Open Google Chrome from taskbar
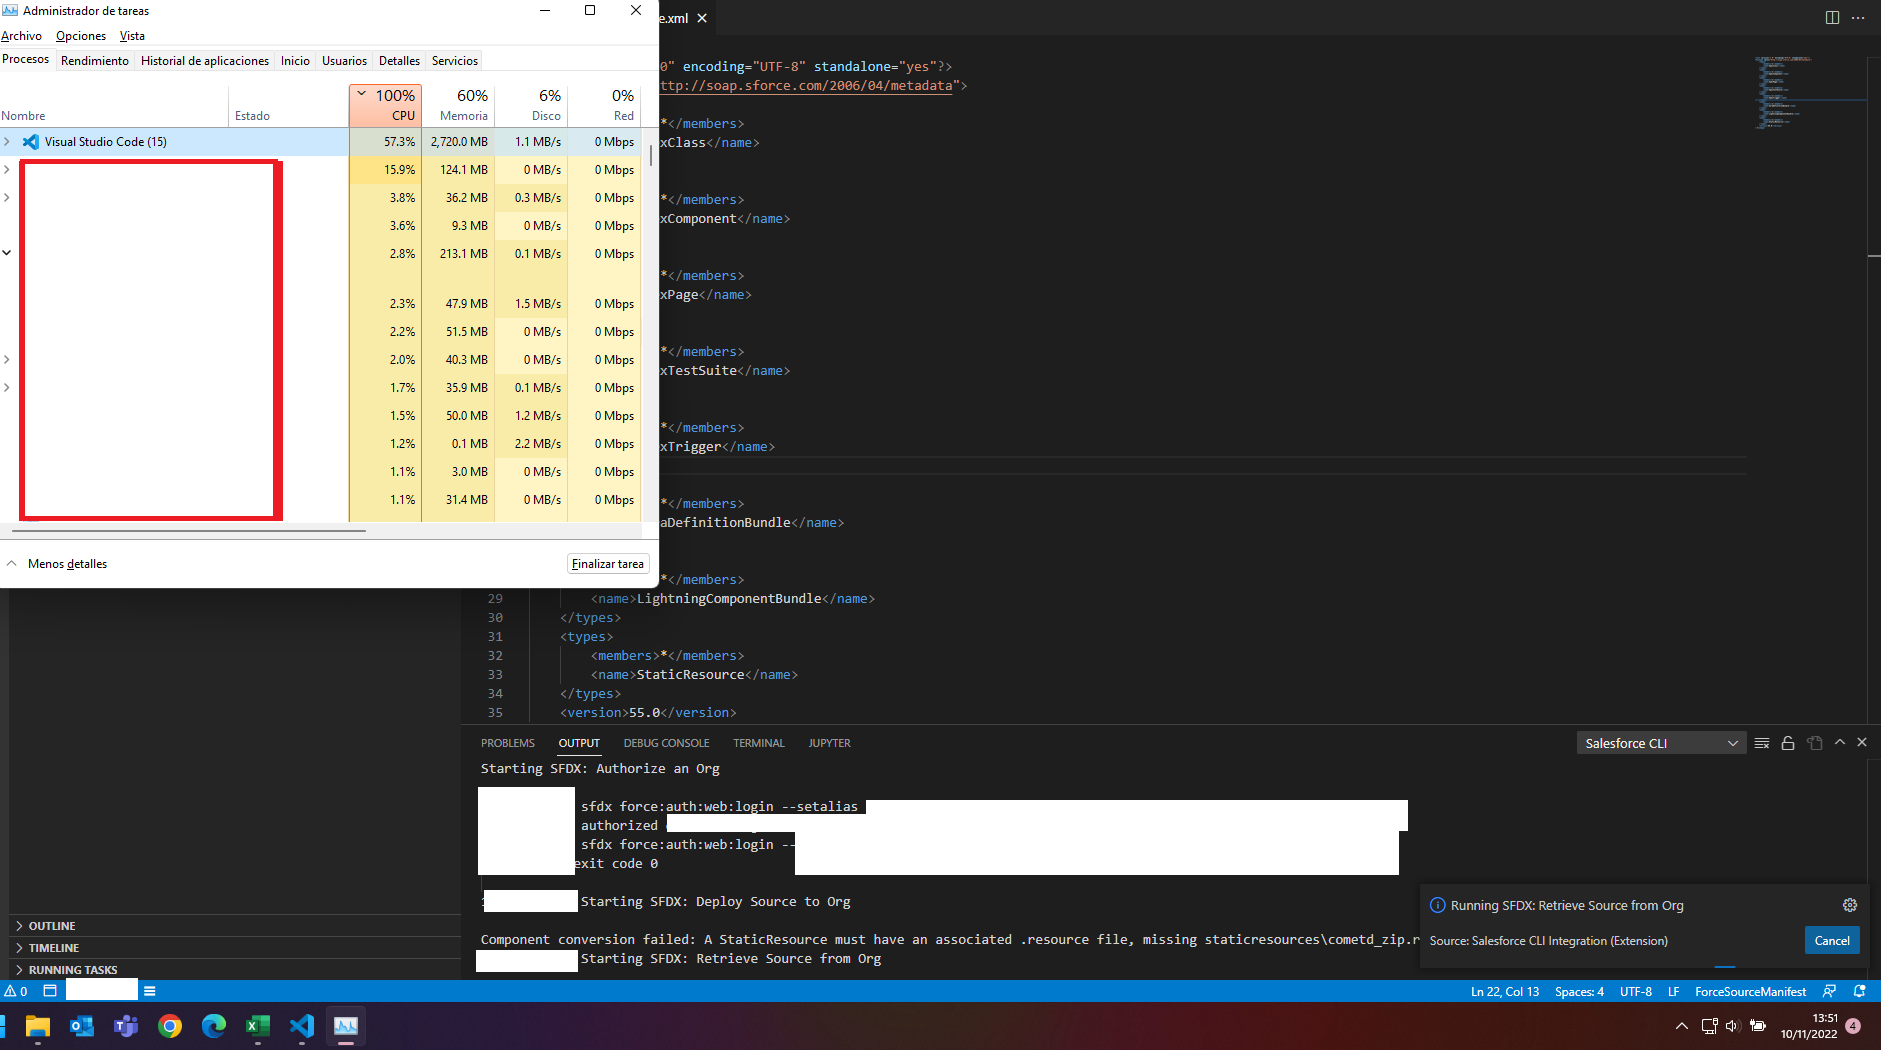The height and width of the screenshot is (1050, 1881). click(170, 1026)
